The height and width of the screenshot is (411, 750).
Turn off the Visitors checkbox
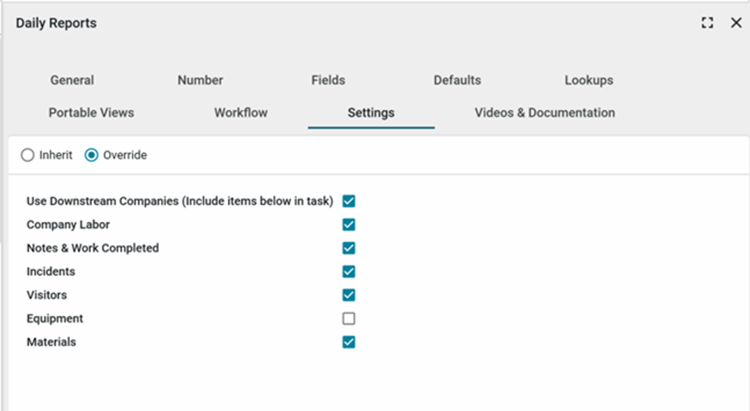coord(349,295)
